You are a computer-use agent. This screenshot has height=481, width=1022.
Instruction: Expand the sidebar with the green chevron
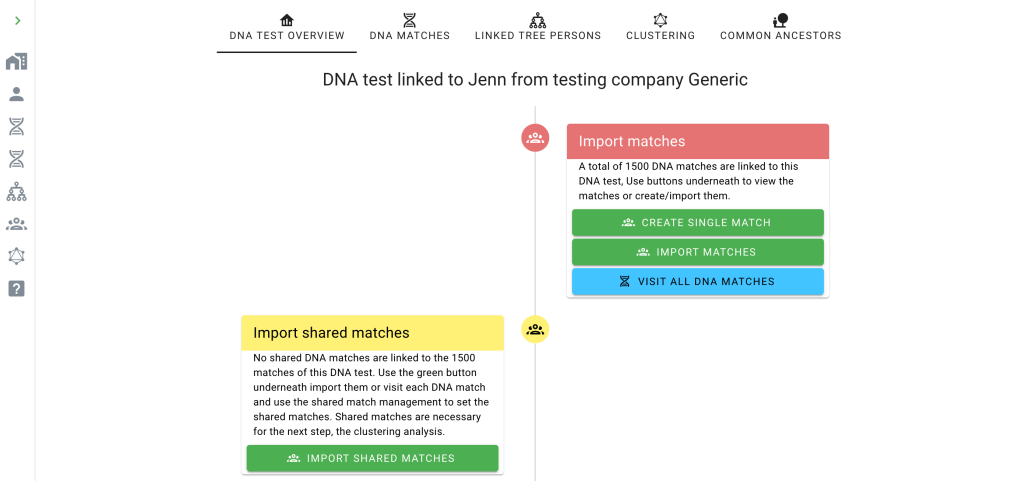(17, 21)
